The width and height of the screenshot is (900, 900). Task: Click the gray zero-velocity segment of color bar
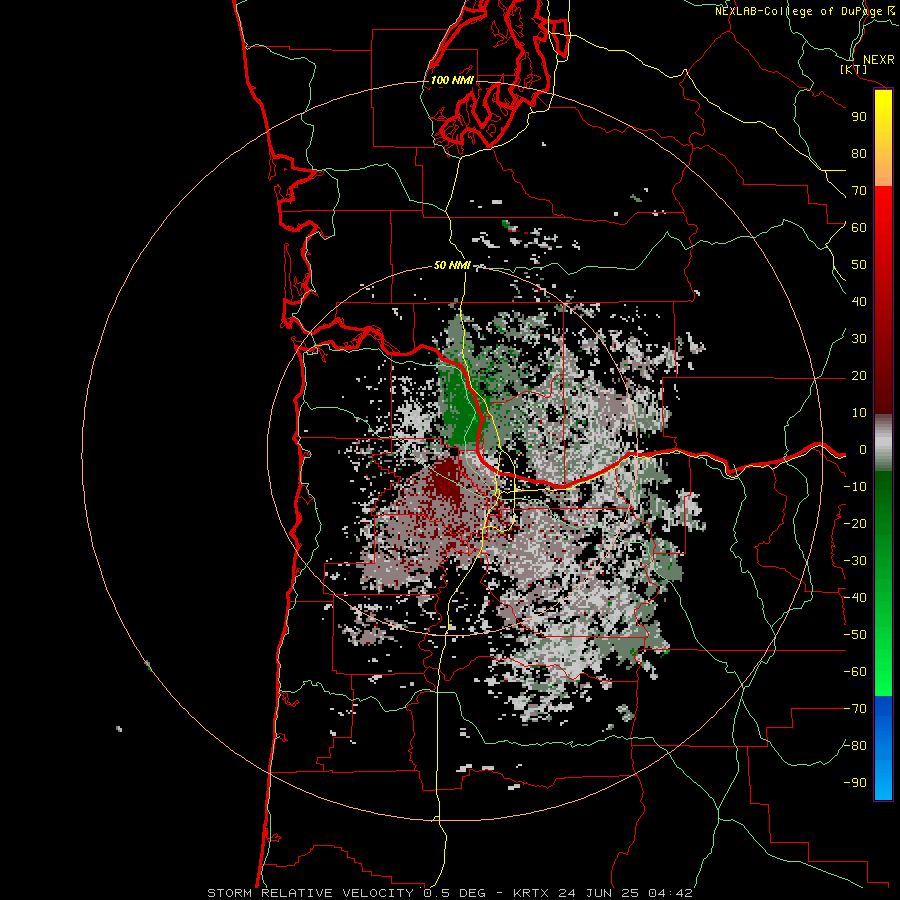883,443
